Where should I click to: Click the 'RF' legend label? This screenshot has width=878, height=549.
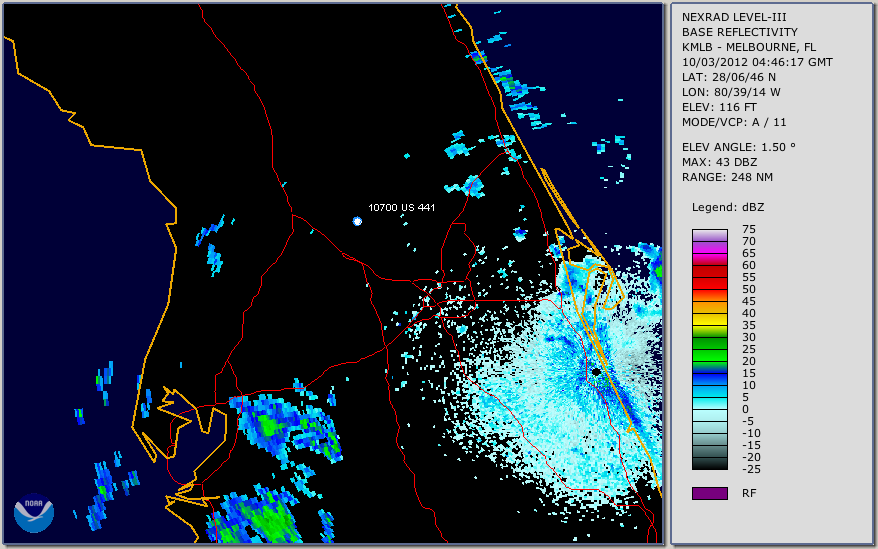(x=749, y=493)
